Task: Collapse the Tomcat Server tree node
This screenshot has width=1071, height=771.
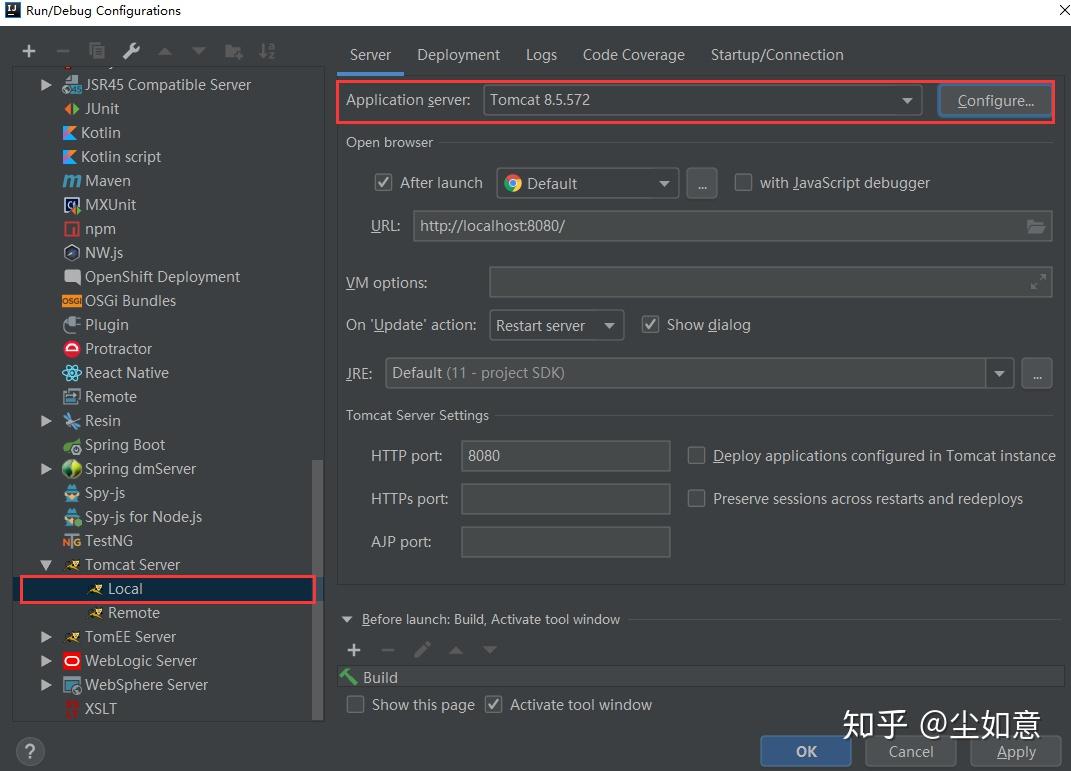Action: 46,564
